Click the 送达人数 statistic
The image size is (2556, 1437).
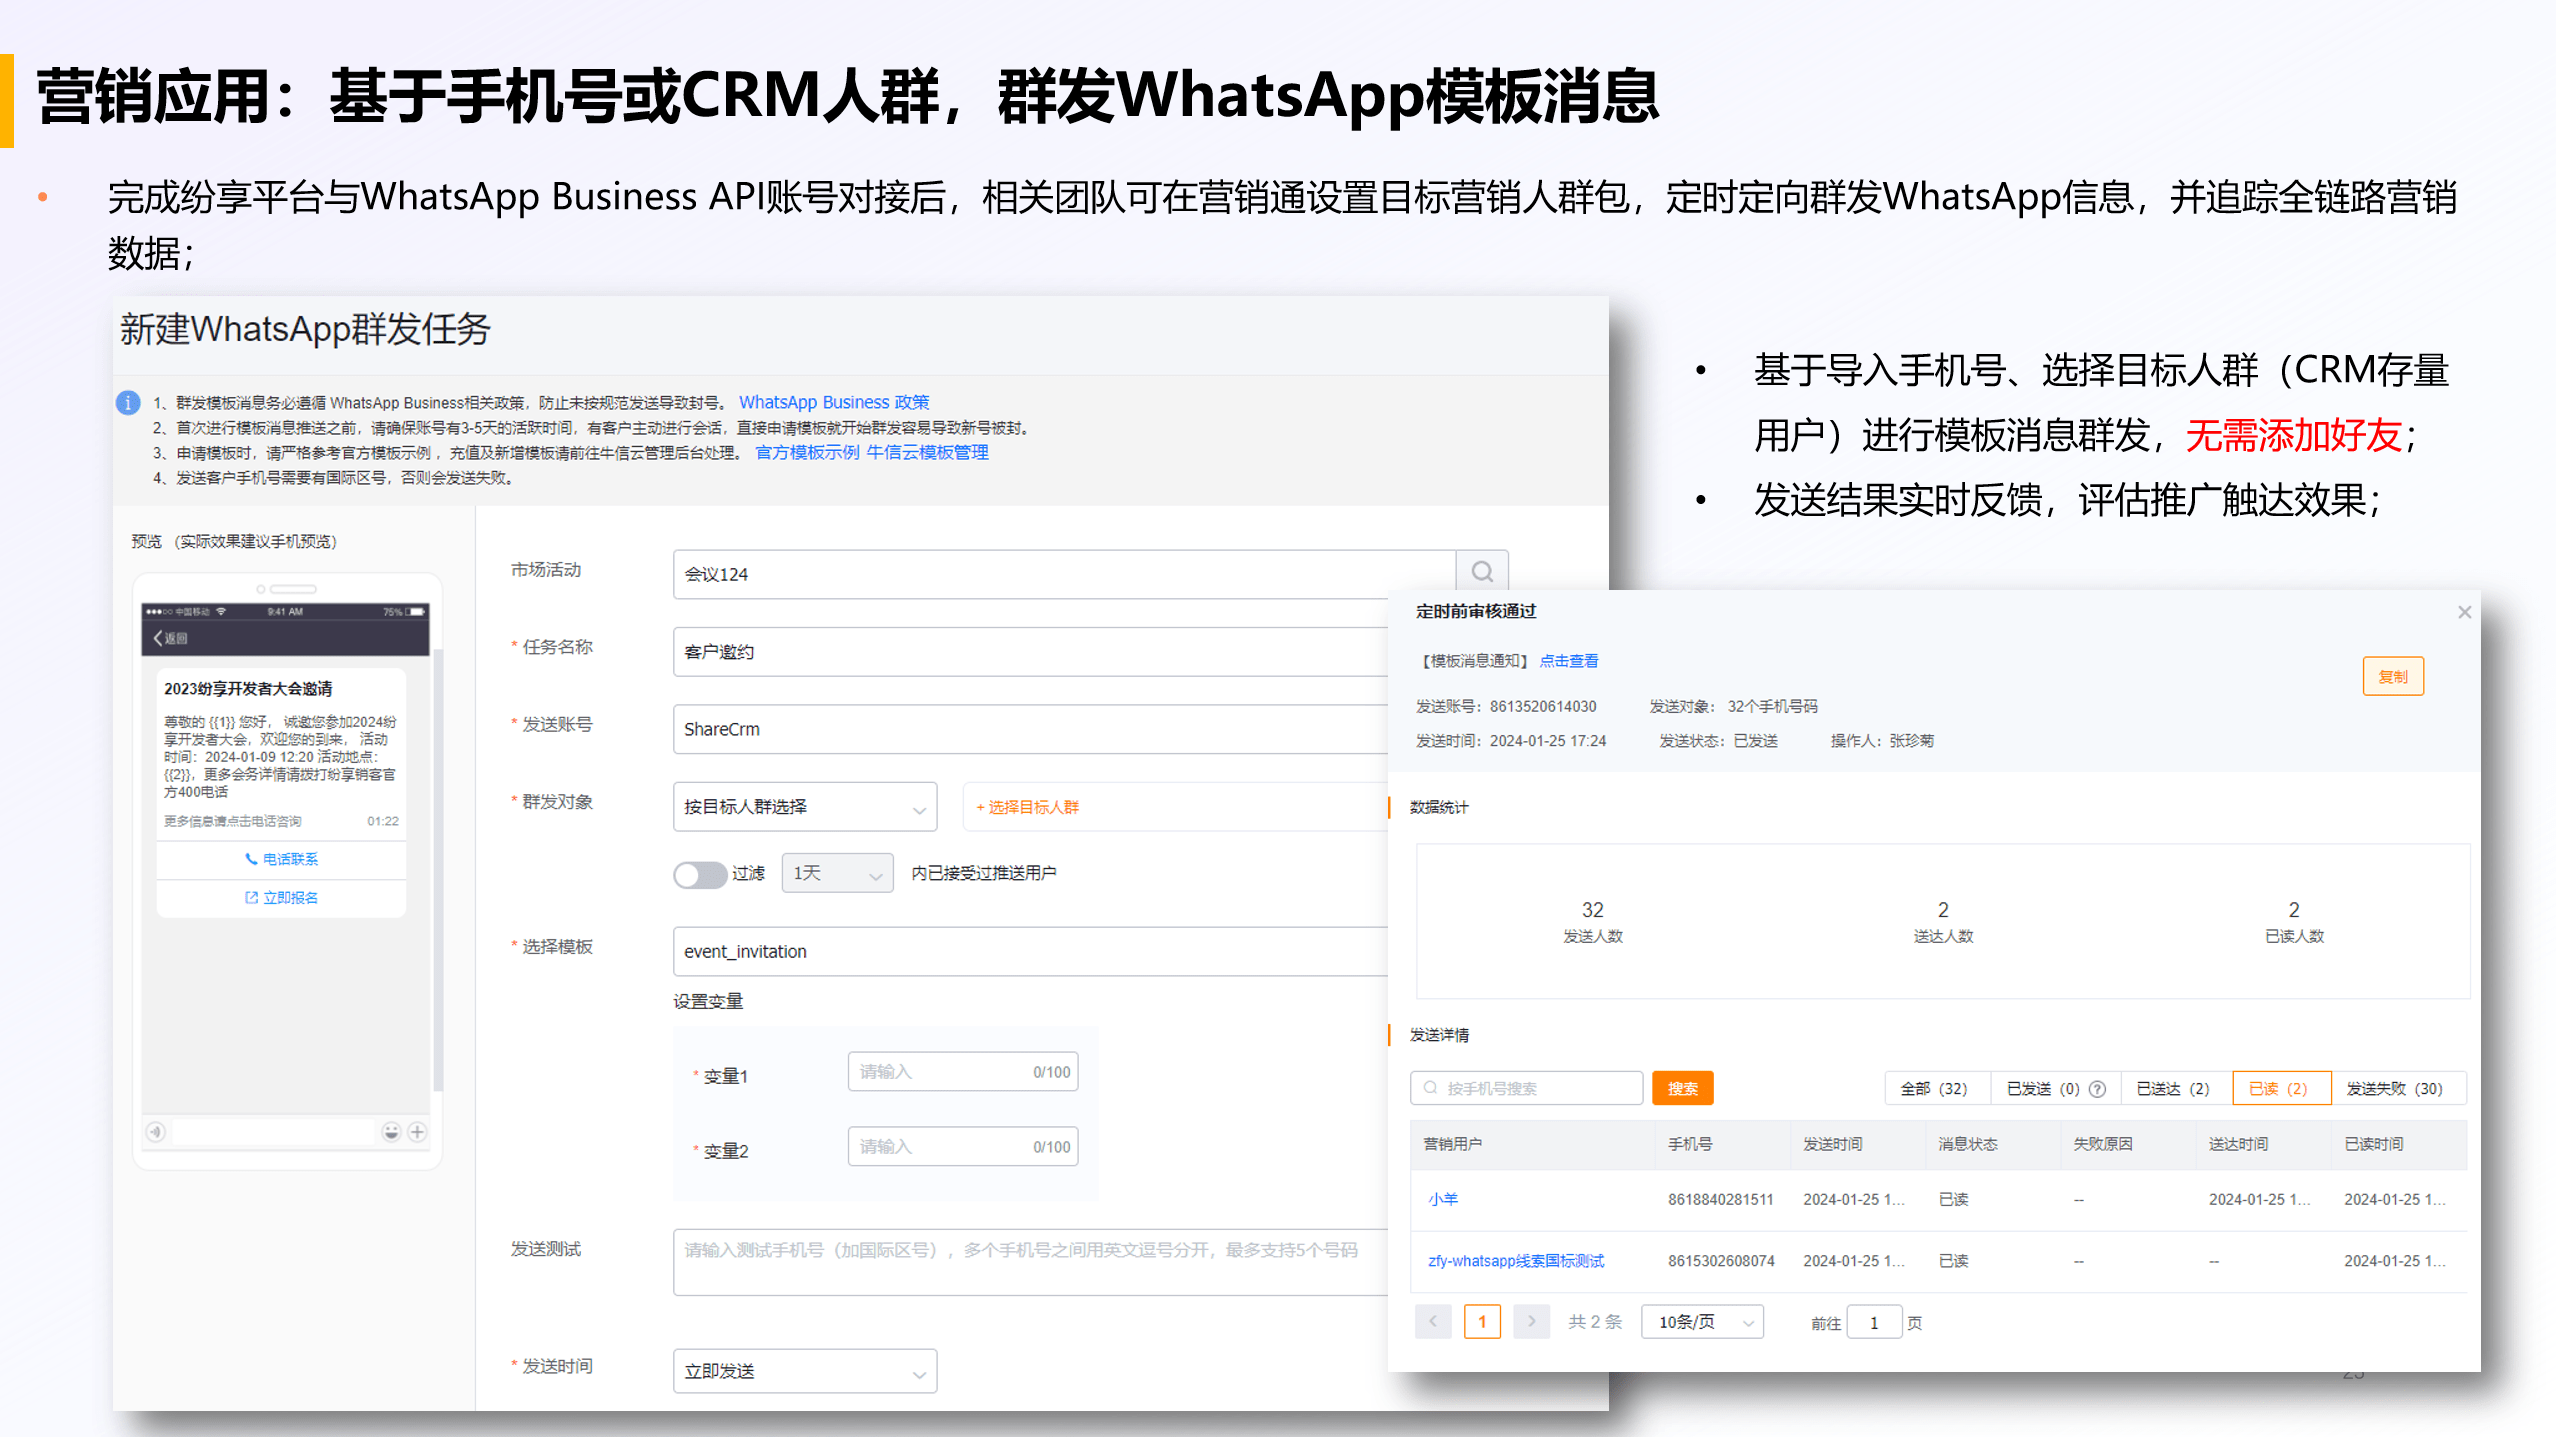click(1943, 921)
